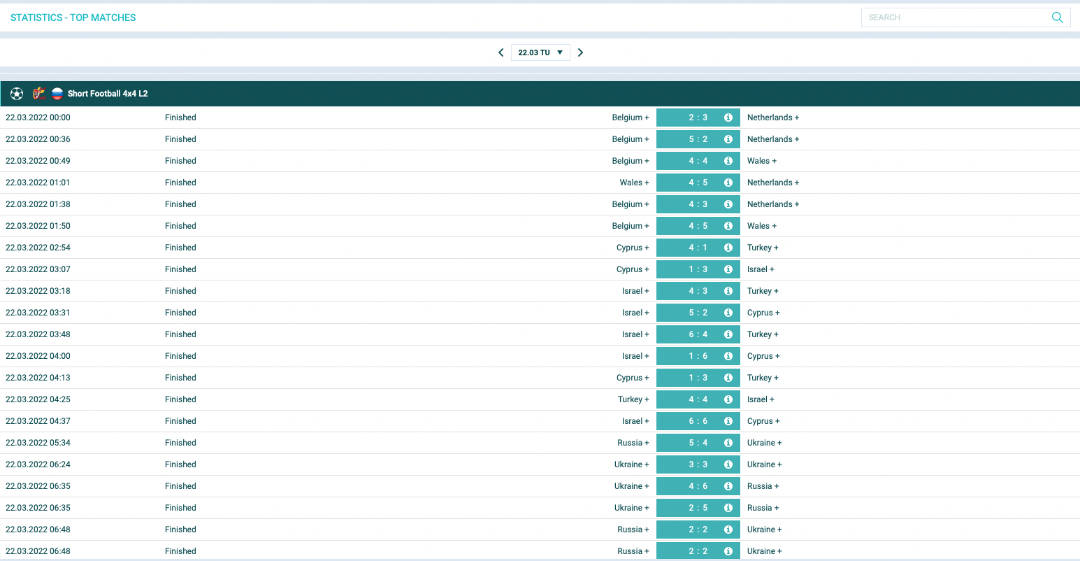Open the 22.03 TU date dropdown

pyautogui.click(x=540, y=53)
